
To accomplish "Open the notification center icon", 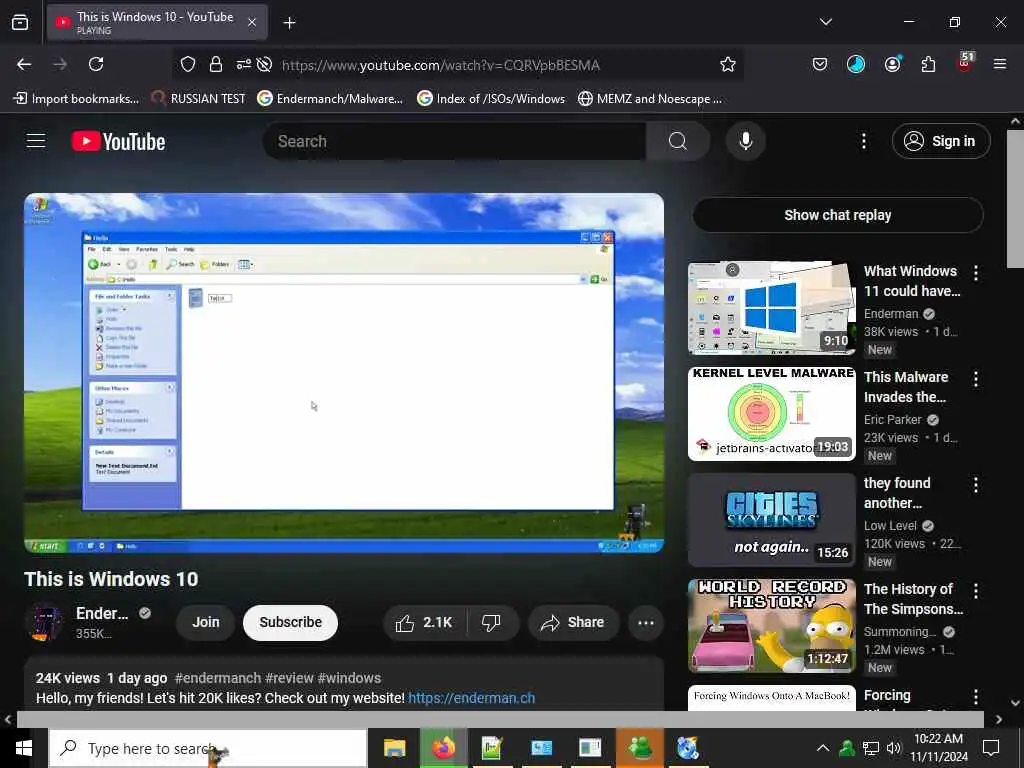I will pyautogui.click(x=991, y=748).
